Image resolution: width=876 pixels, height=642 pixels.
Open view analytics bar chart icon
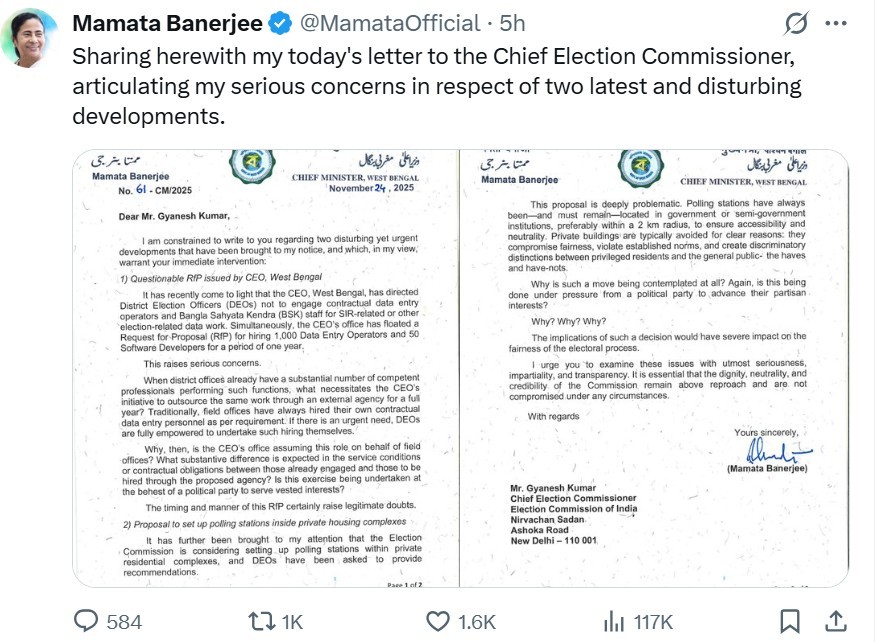(614, 622)
